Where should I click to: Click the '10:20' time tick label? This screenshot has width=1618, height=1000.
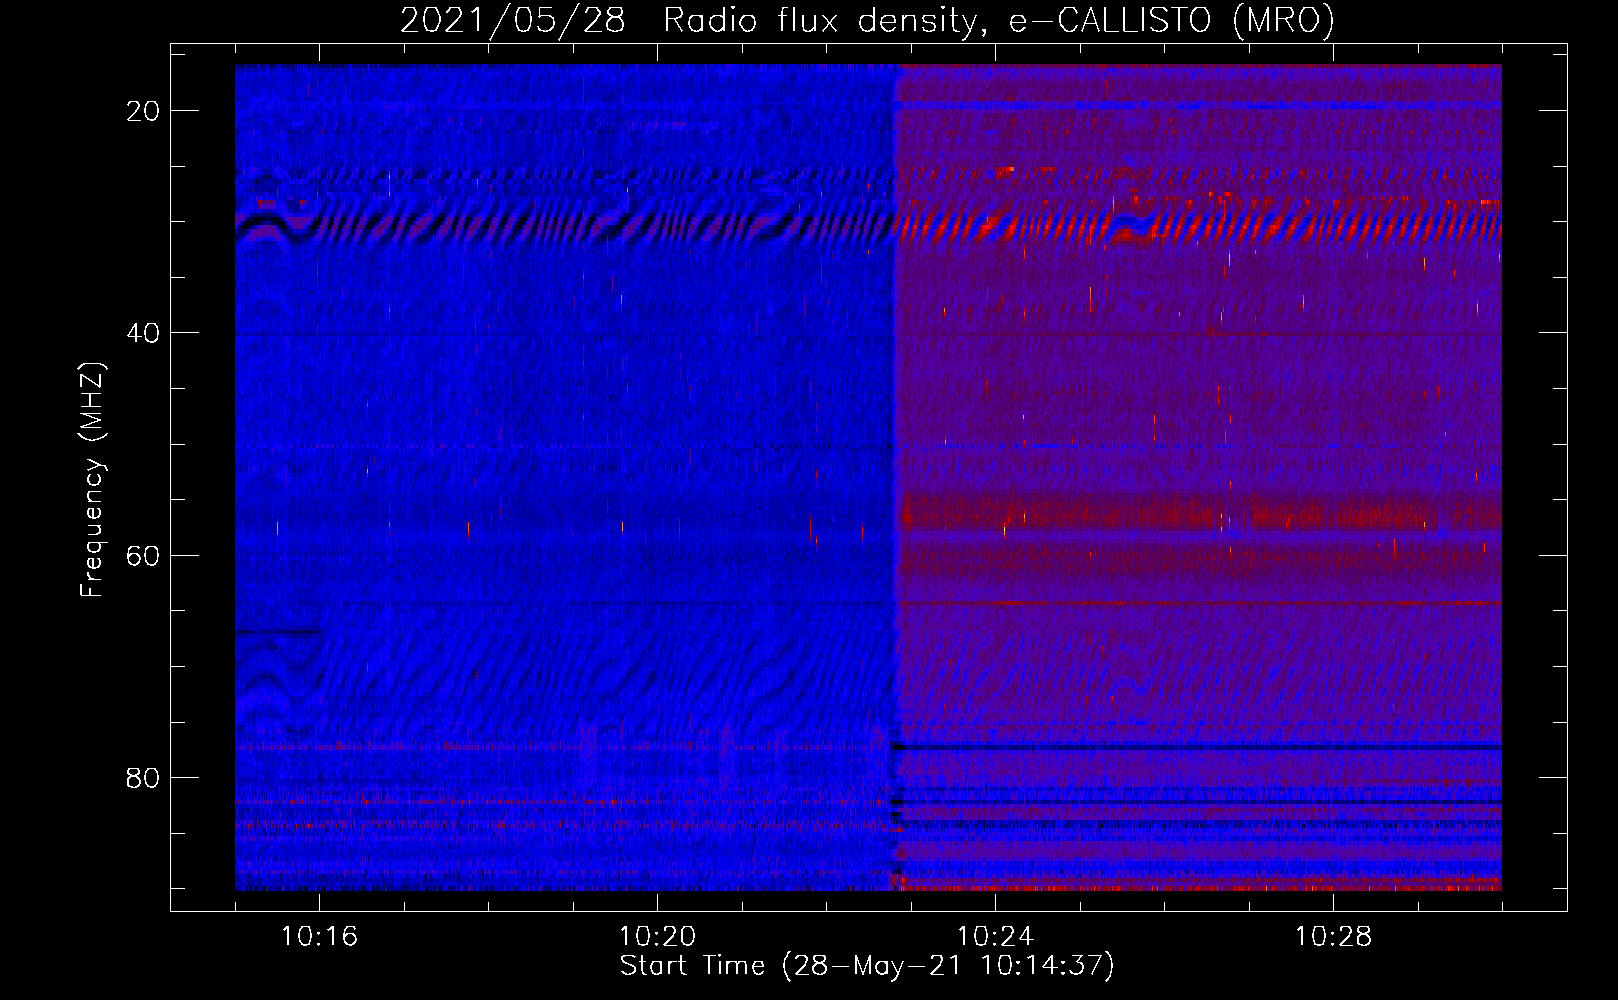point(657,936)
